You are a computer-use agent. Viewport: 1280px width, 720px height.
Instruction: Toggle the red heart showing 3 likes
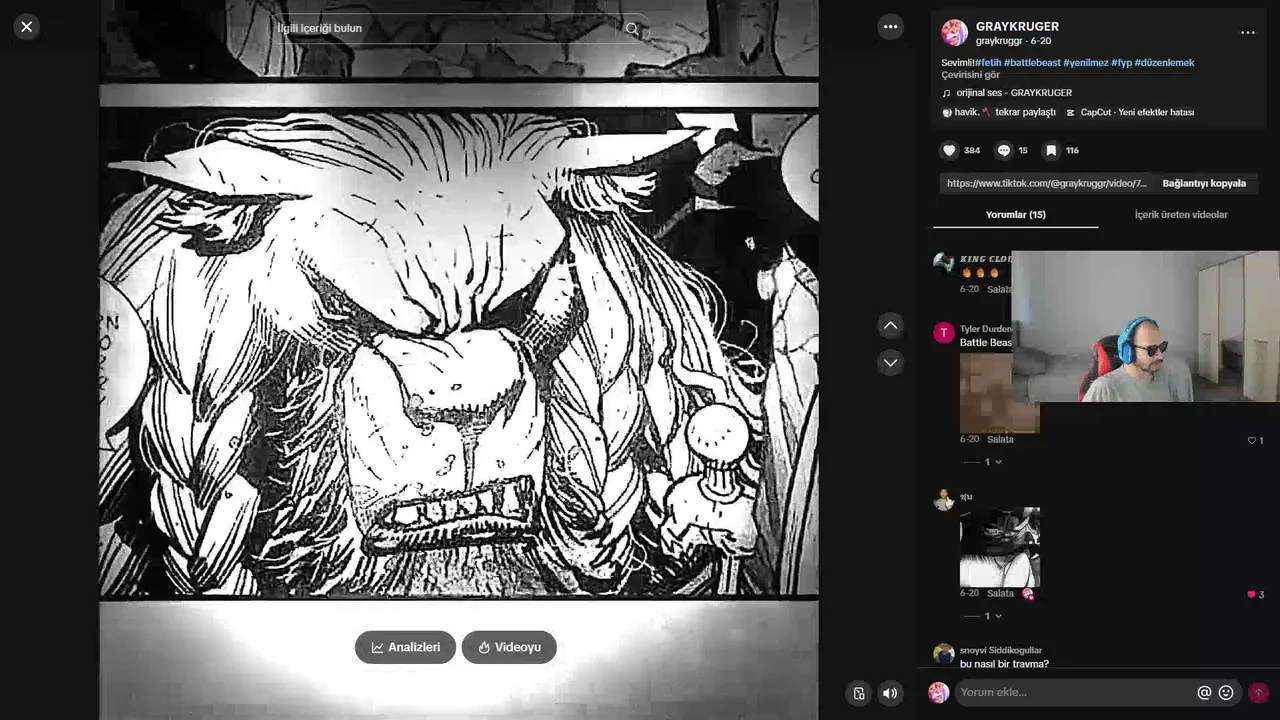[x=1251, y=594]
